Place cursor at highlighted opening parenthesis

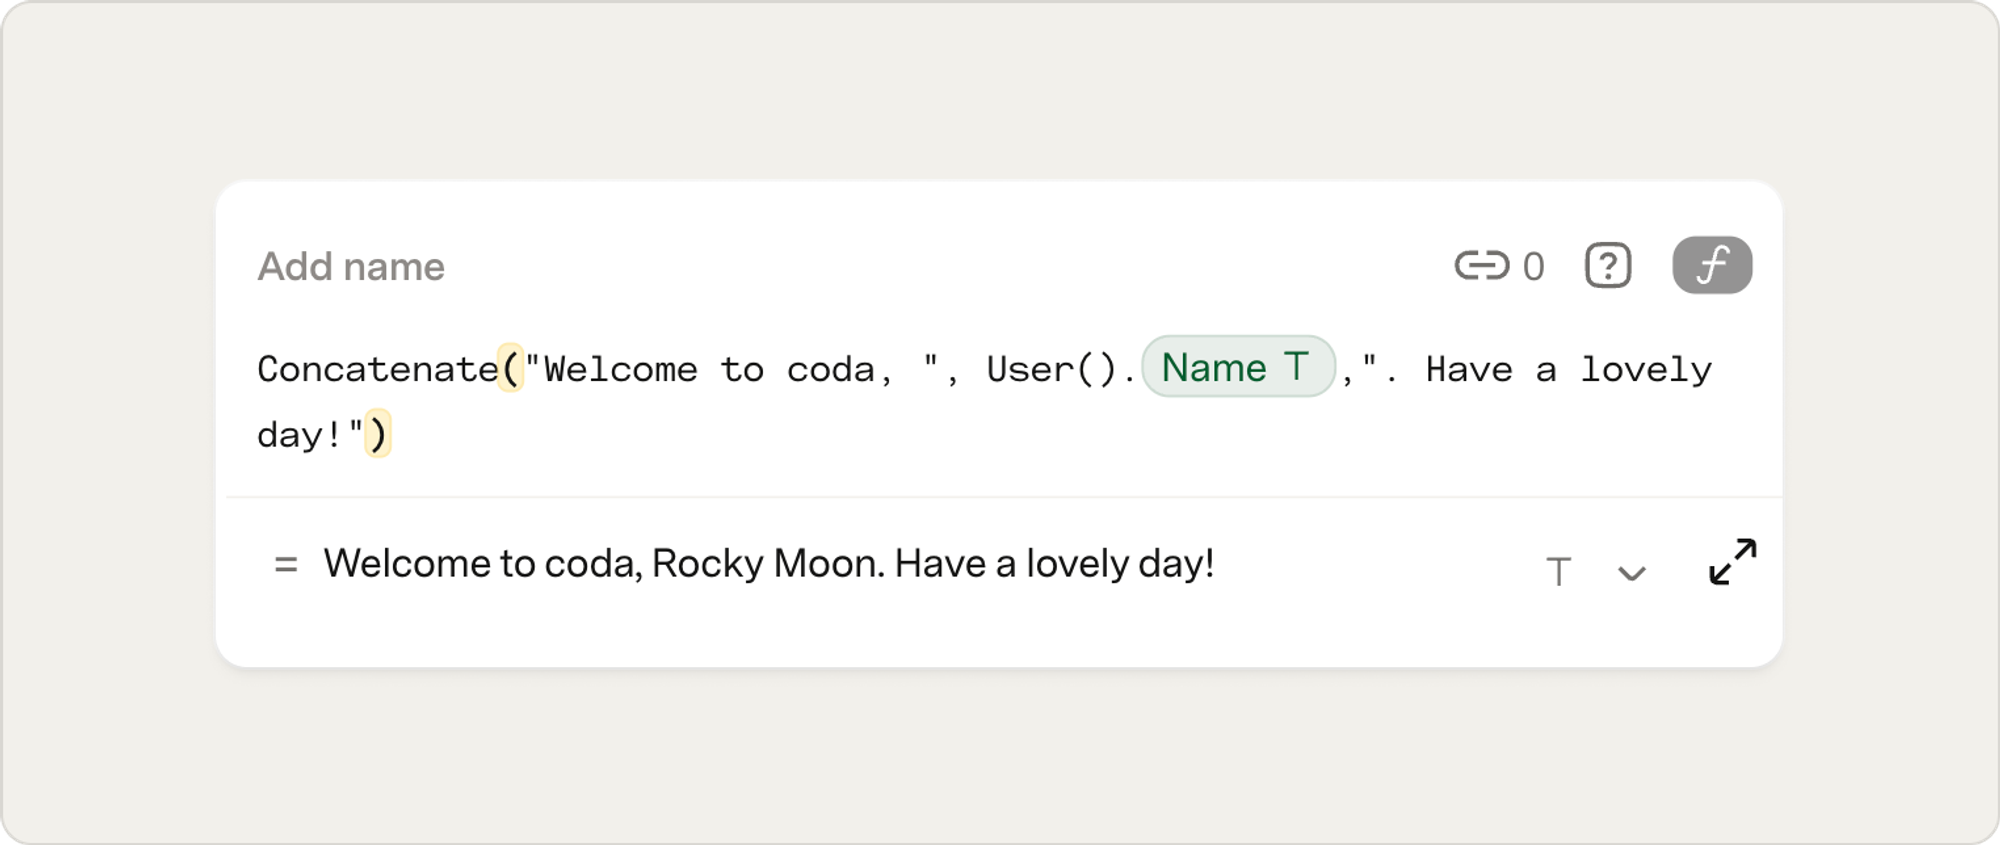coord(511,368)
